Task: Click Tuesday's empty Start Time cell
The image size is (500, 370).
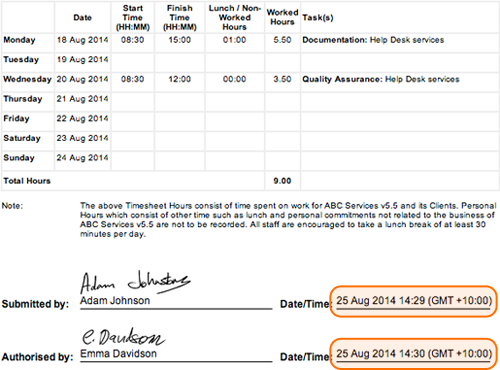Action: click(133, 62)
